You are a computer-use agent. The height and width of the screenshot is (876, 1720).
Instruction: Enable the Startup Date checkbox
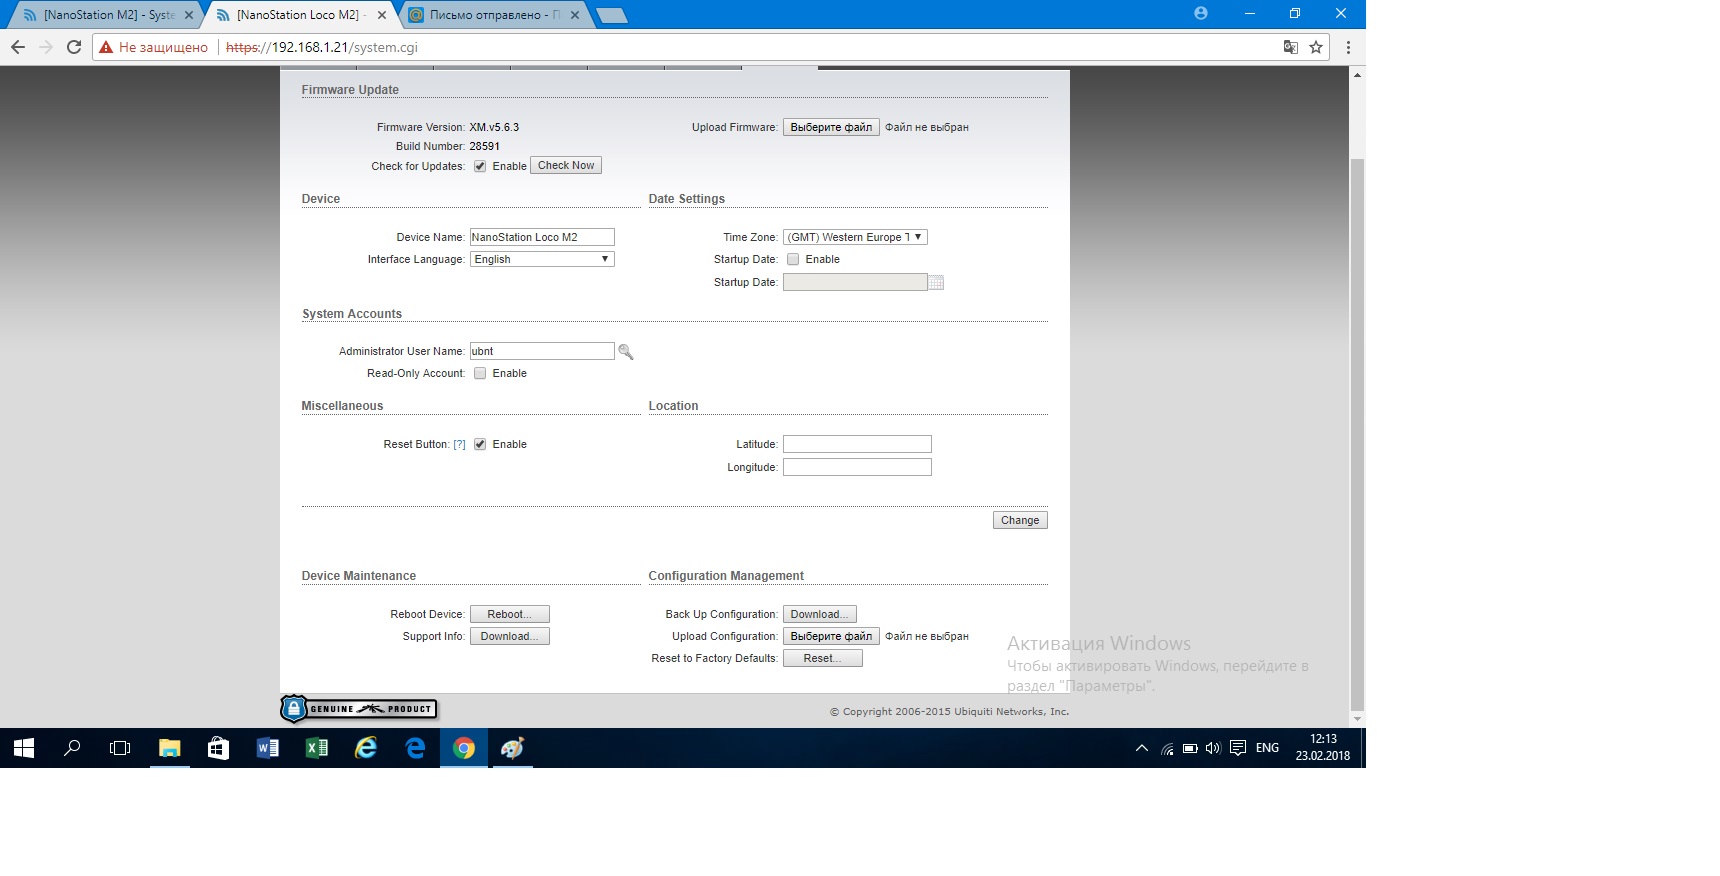point(793,259)
